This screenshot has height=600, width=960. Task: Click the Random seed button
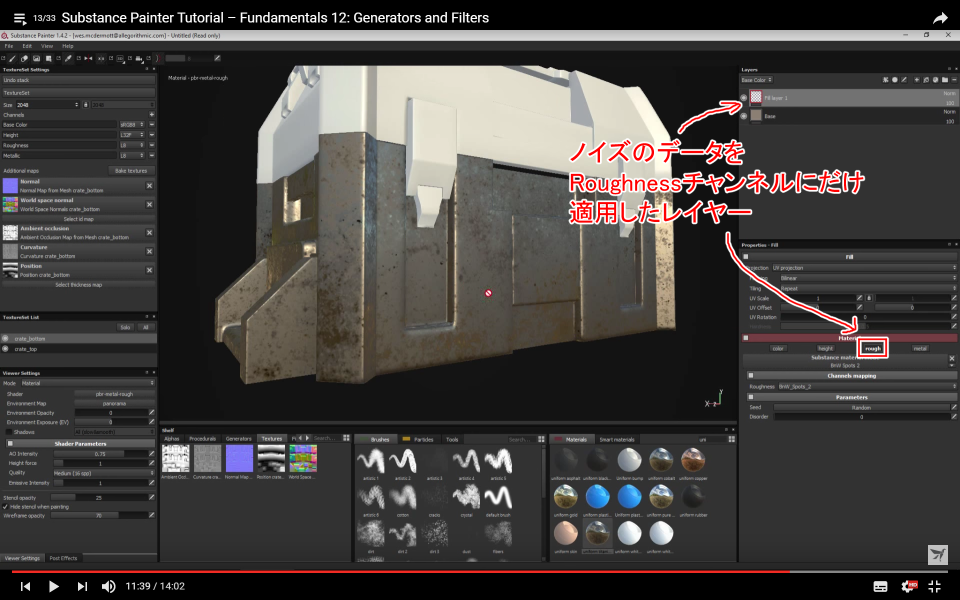click(x=861, y=407)
